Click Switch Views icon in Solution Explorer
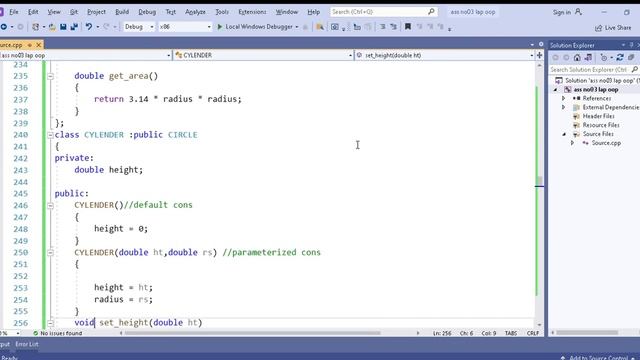 pos(588,58)
